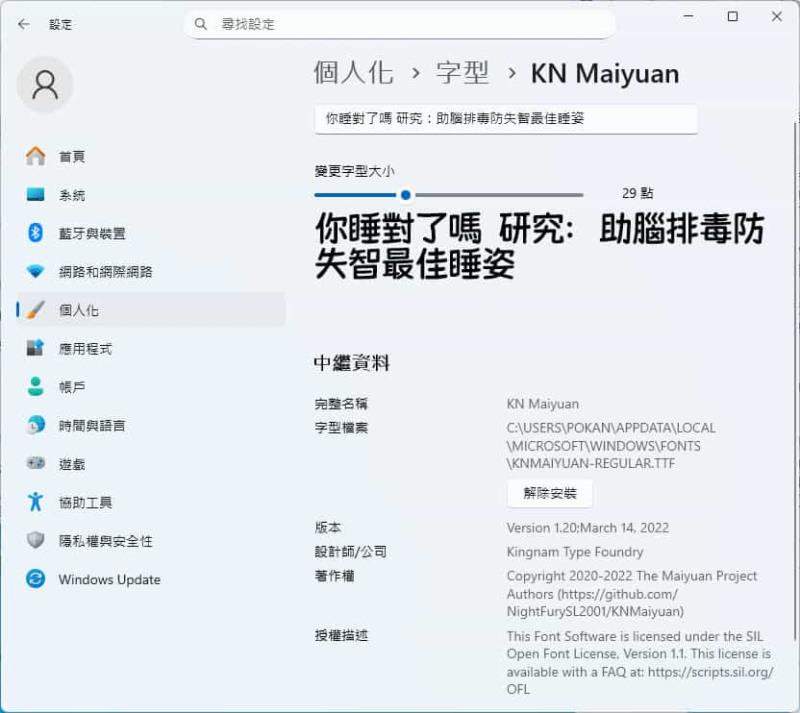This screenshot has width=800, height=713.
Task: Click the back arrow at top left
Action: click(22, 23)
